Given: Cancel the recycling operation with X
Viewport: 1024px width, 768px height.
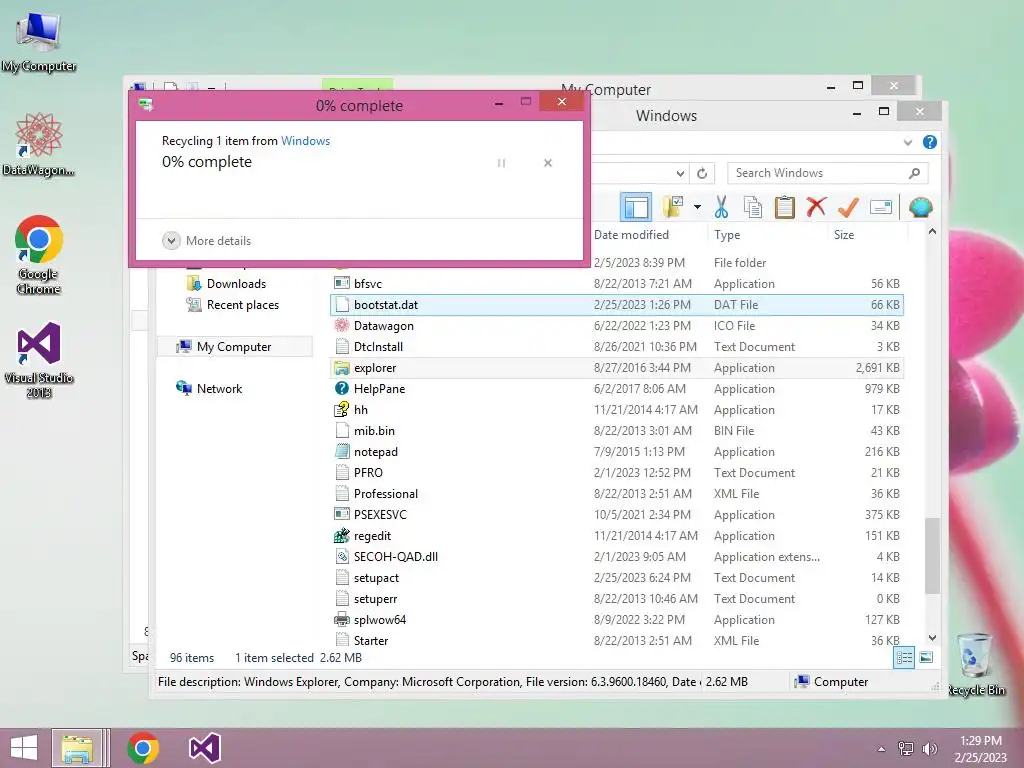Looking at the screenshot, I should click(548, 163).
